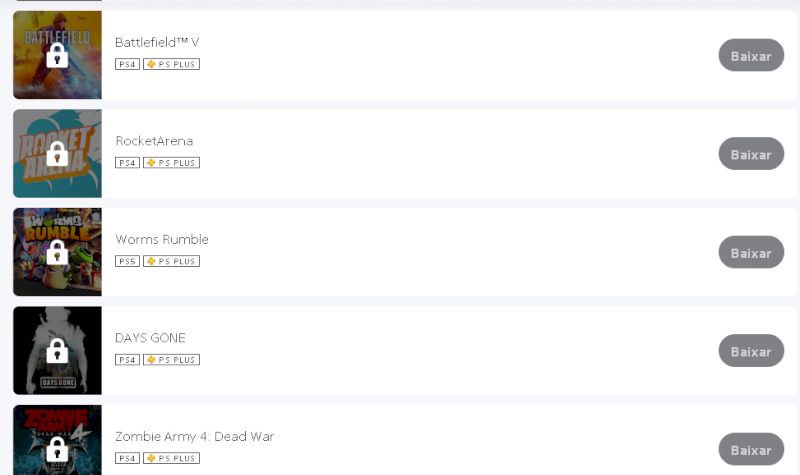The image size is (800, 475).
Task: Click the lock icon on DAYS GONE cover
Action: [57, 351]
